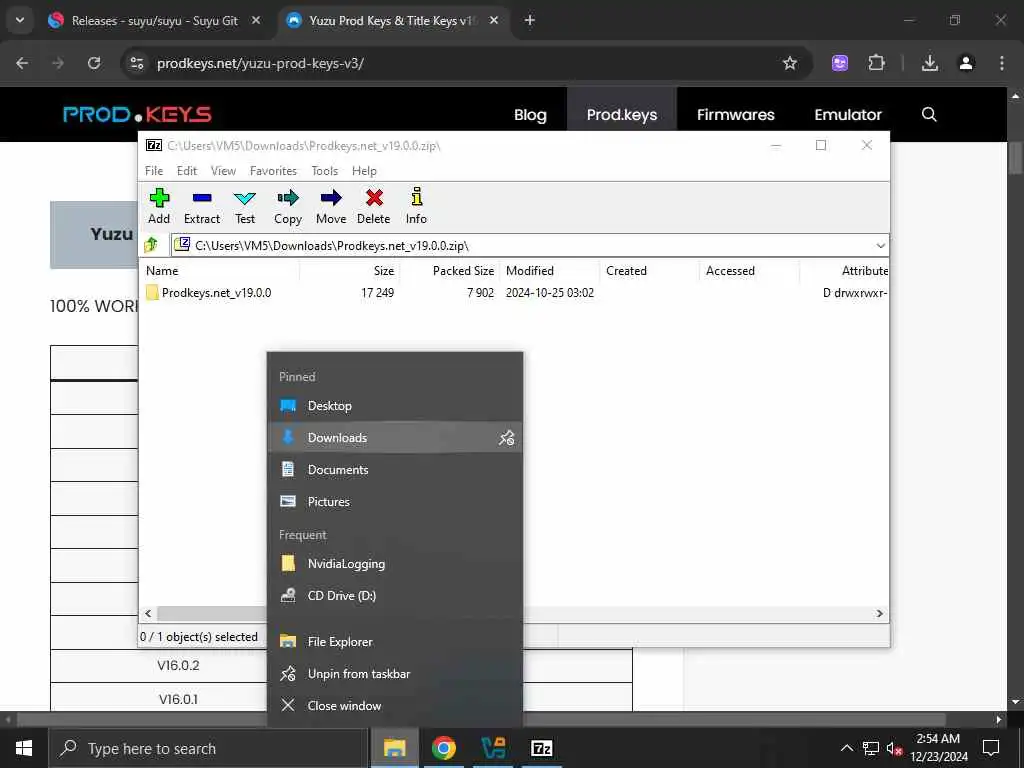This screenshot has height=768, width=1024.
Task: Open the Blog nav link
Action: [530, 115]
